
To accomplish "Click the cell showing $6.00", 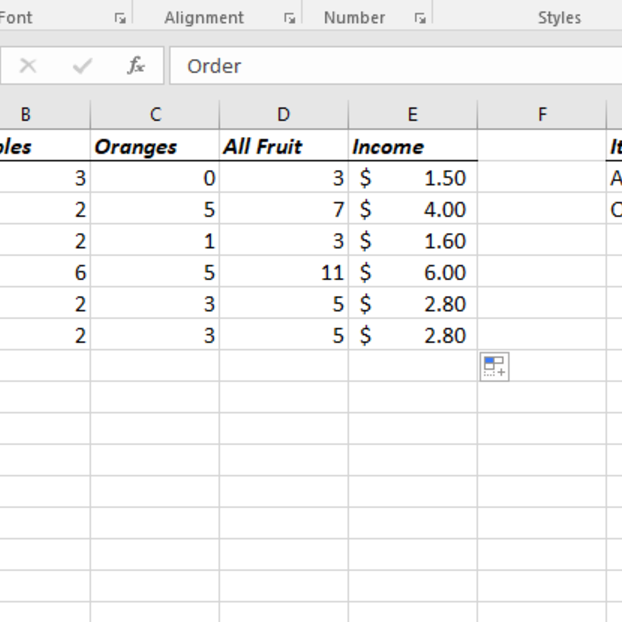I will 412,272.
